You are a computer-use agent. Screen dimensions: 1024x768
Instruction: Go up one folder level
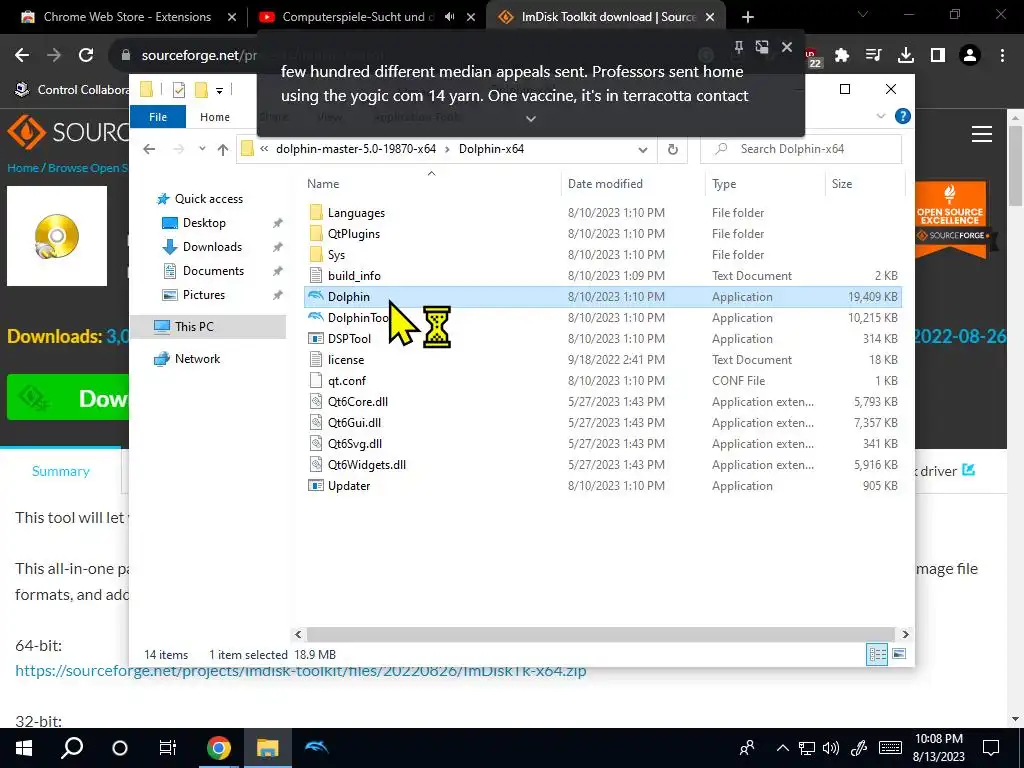pos(223,149)
